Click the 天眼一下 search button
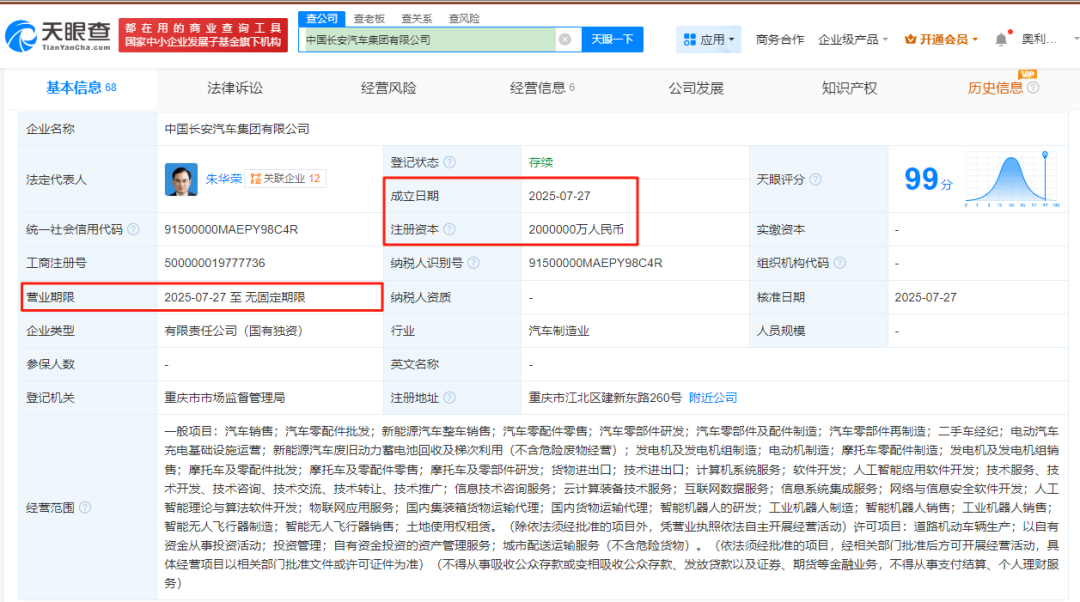The width and height of the screenshot is (1080, 602). click(x=612, y=40)
